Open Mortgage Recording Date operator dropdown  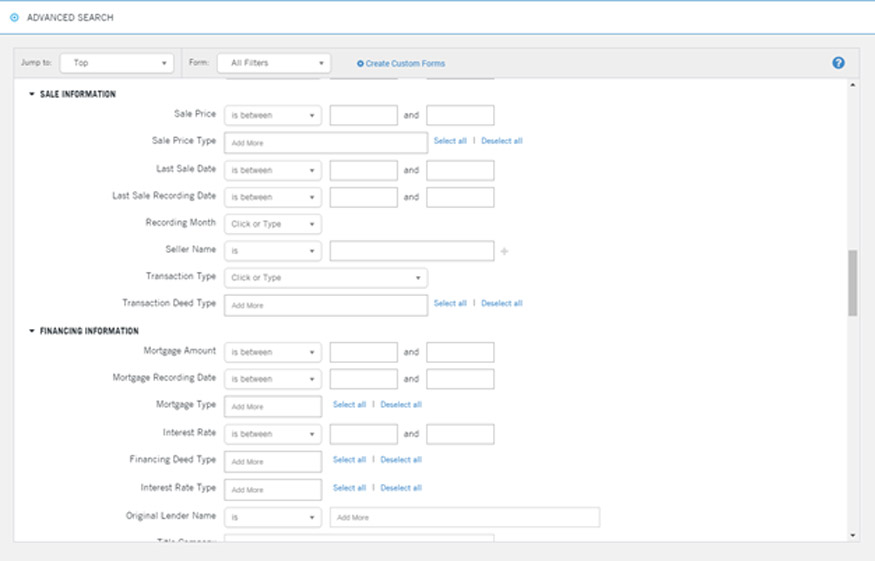pyautogui.click(x=273, y=379)
